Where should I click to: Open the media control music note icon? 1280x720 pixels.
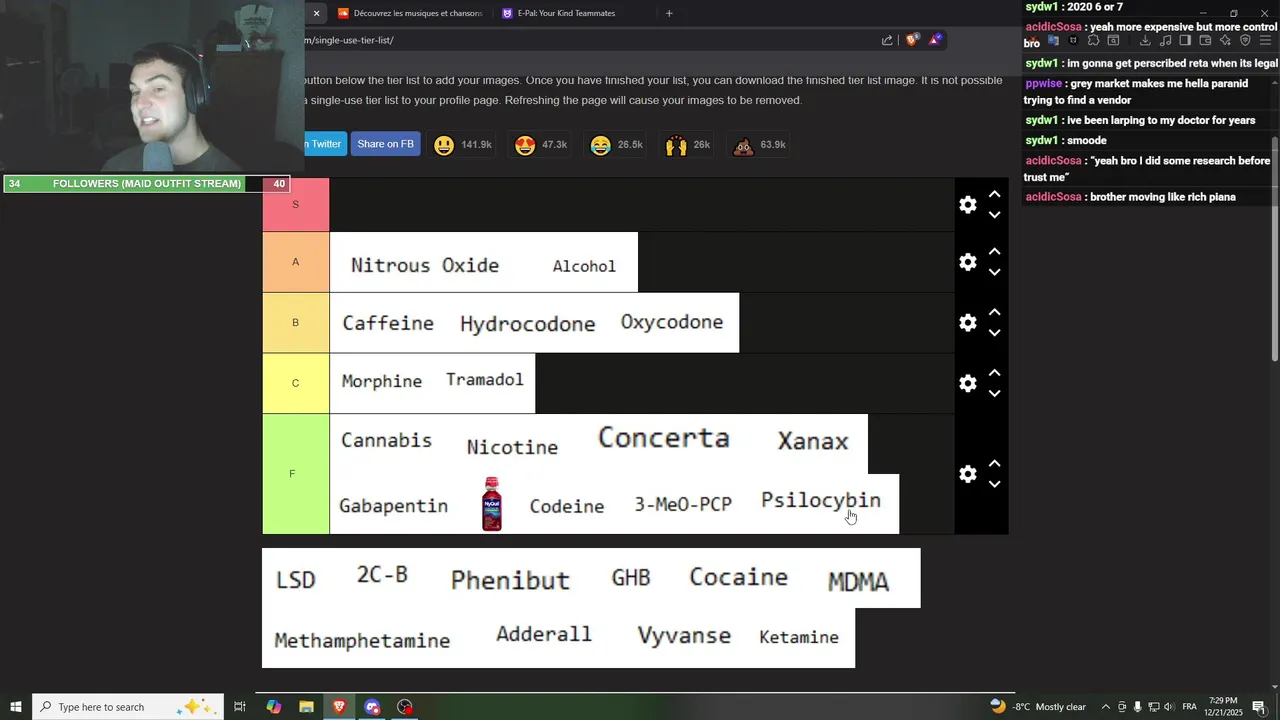tap(1165, 41)
